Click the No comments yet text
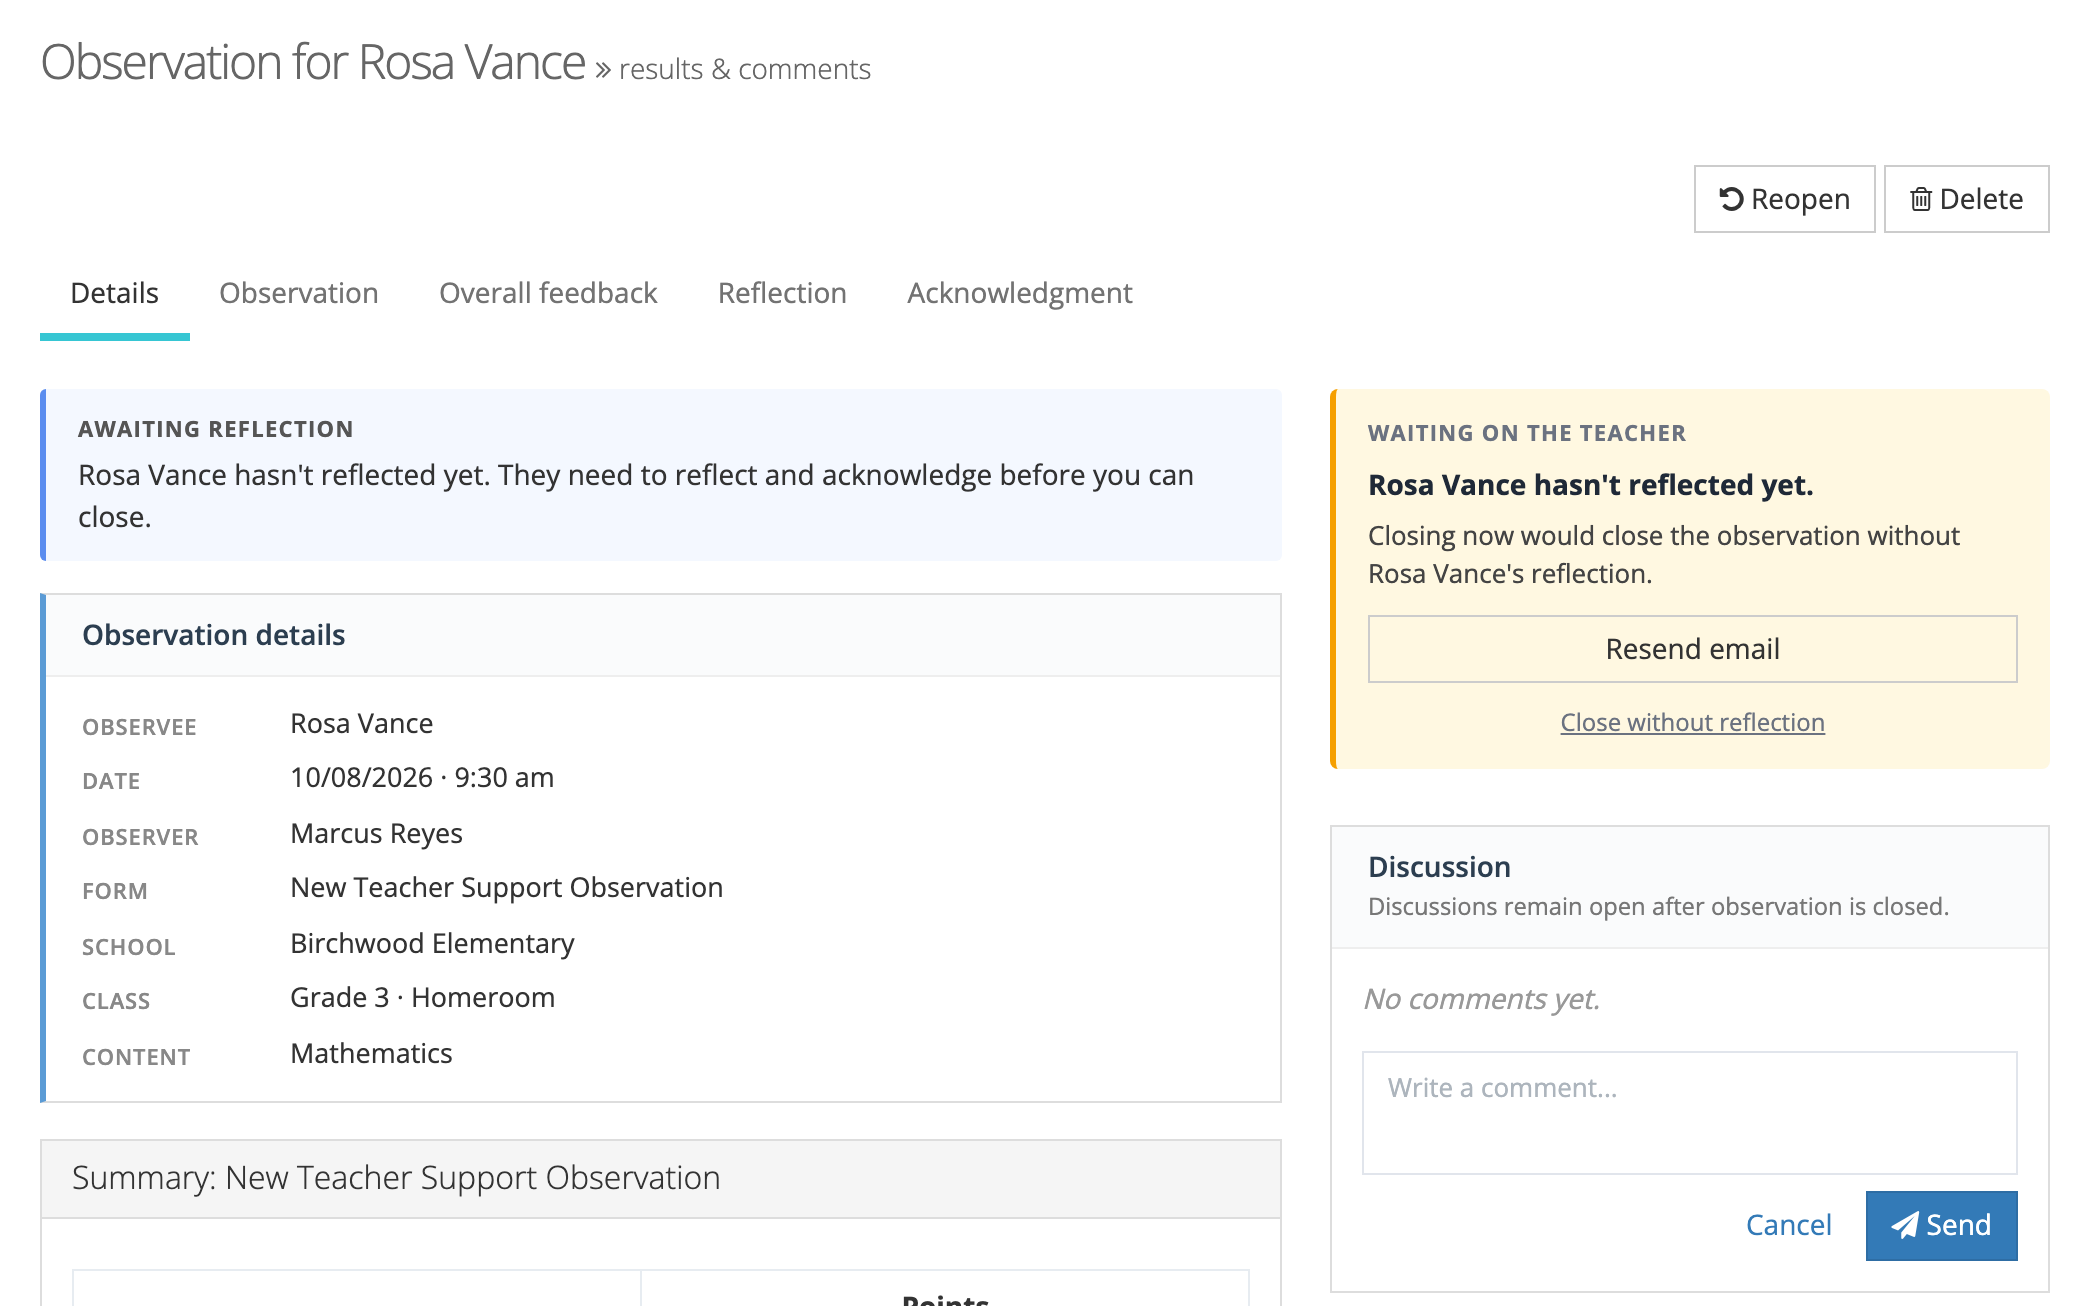 pos(1481,999)
